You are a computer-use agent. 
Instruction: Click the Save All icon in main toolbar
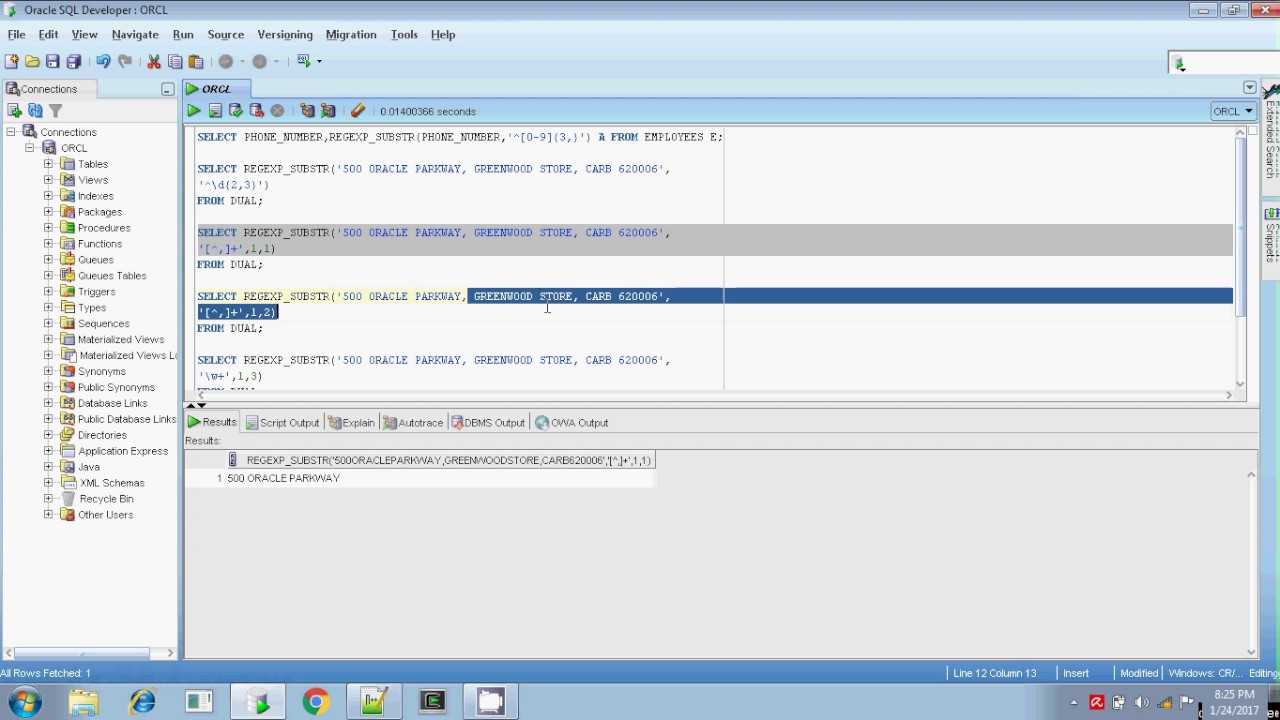point(73,62)
